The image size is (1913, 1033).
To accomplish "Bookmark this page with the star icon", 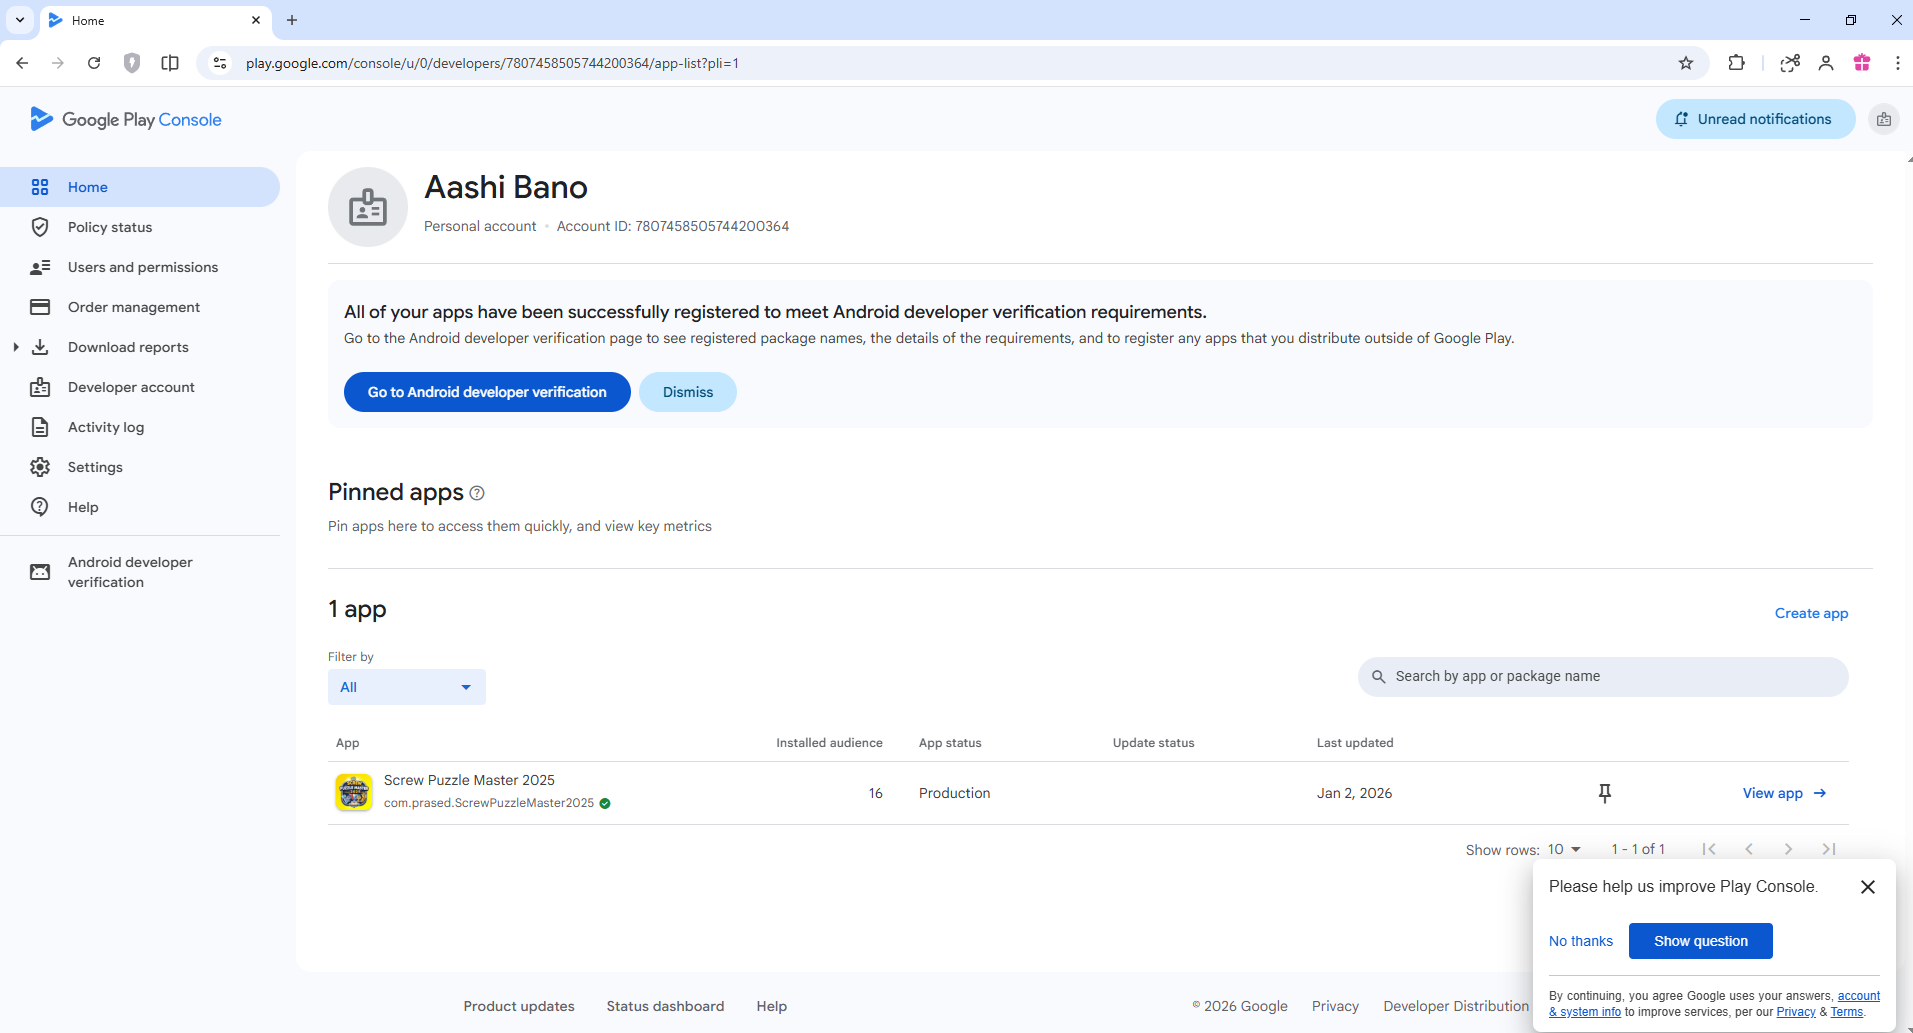I will click(x=1686, y=63).
